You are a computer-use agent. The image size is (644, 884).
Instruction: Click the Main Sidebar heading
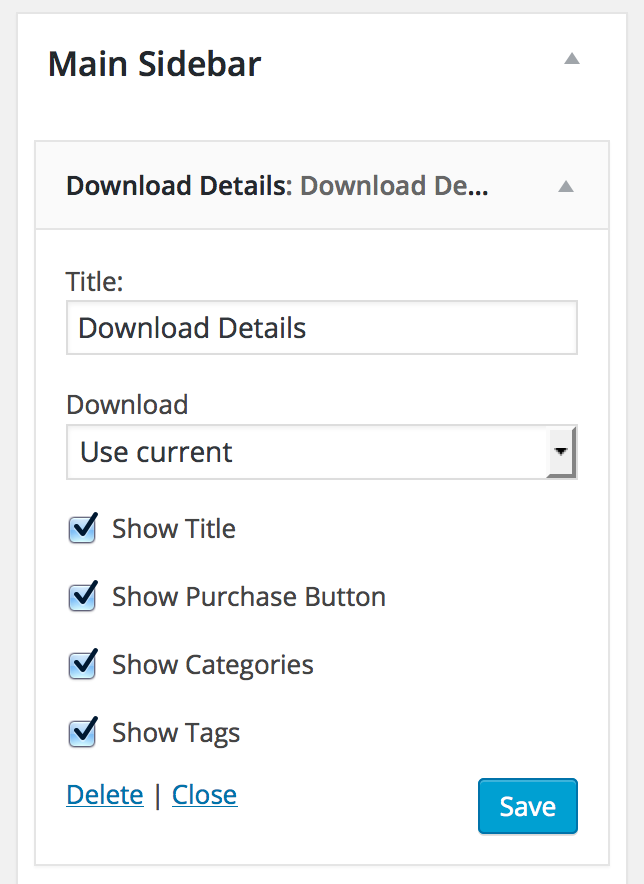[155, 64]
